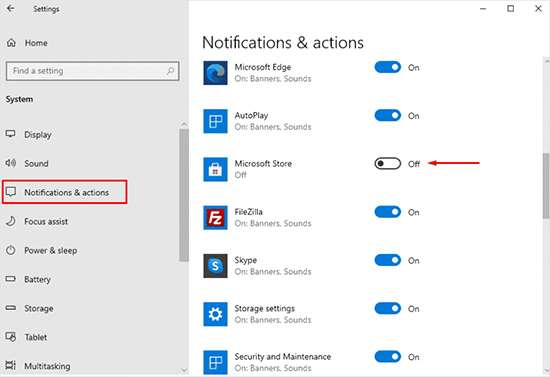The width and height of the screenshot is (550, 377).
Task: Click the Skype app icon
Action: coord(215,266)
